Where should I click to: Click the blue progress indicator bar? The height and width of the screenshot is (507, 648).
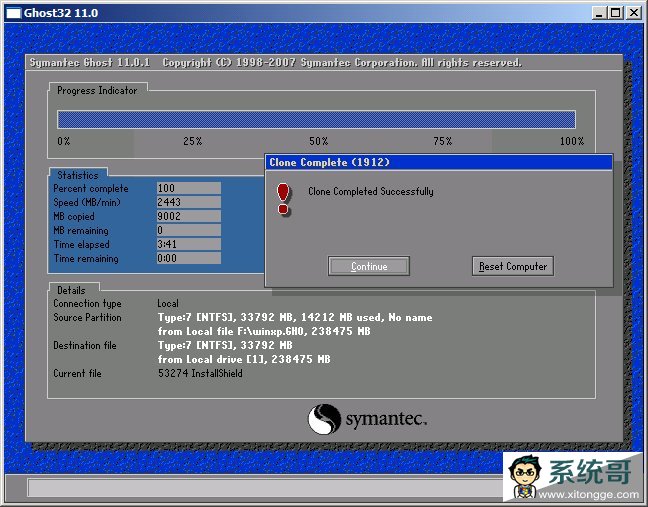point(316,119)
